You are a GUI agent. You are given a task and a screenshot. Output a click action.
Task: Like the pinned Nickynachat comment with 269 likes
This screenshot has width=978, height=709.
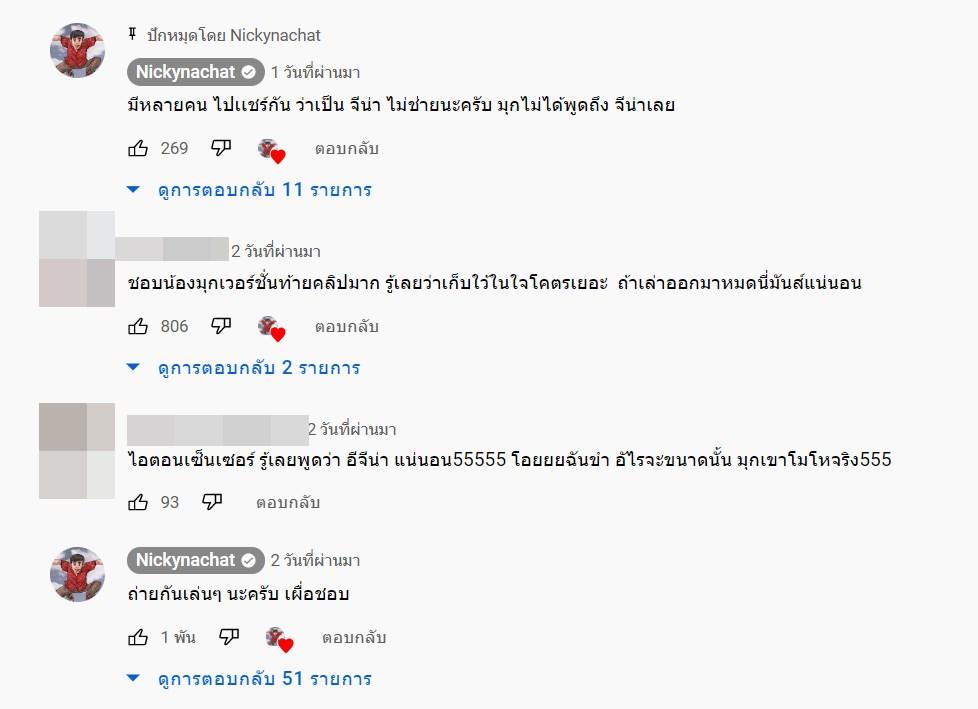(x=138, y=149)
